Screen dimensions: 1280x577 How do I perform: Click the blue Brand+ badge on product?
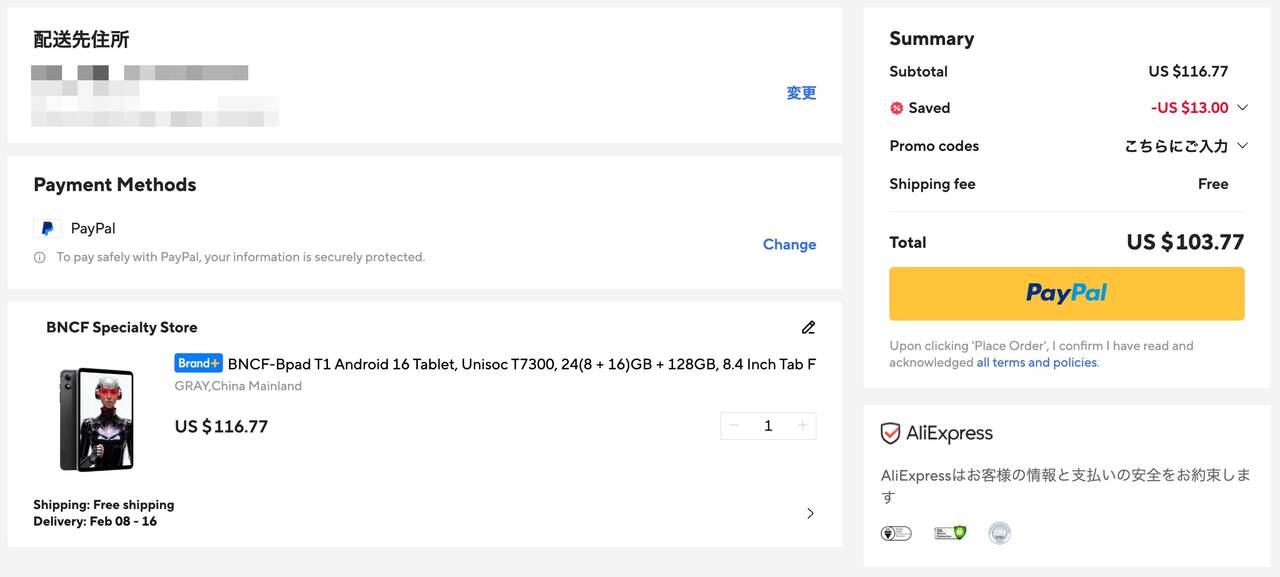[198, 363]
